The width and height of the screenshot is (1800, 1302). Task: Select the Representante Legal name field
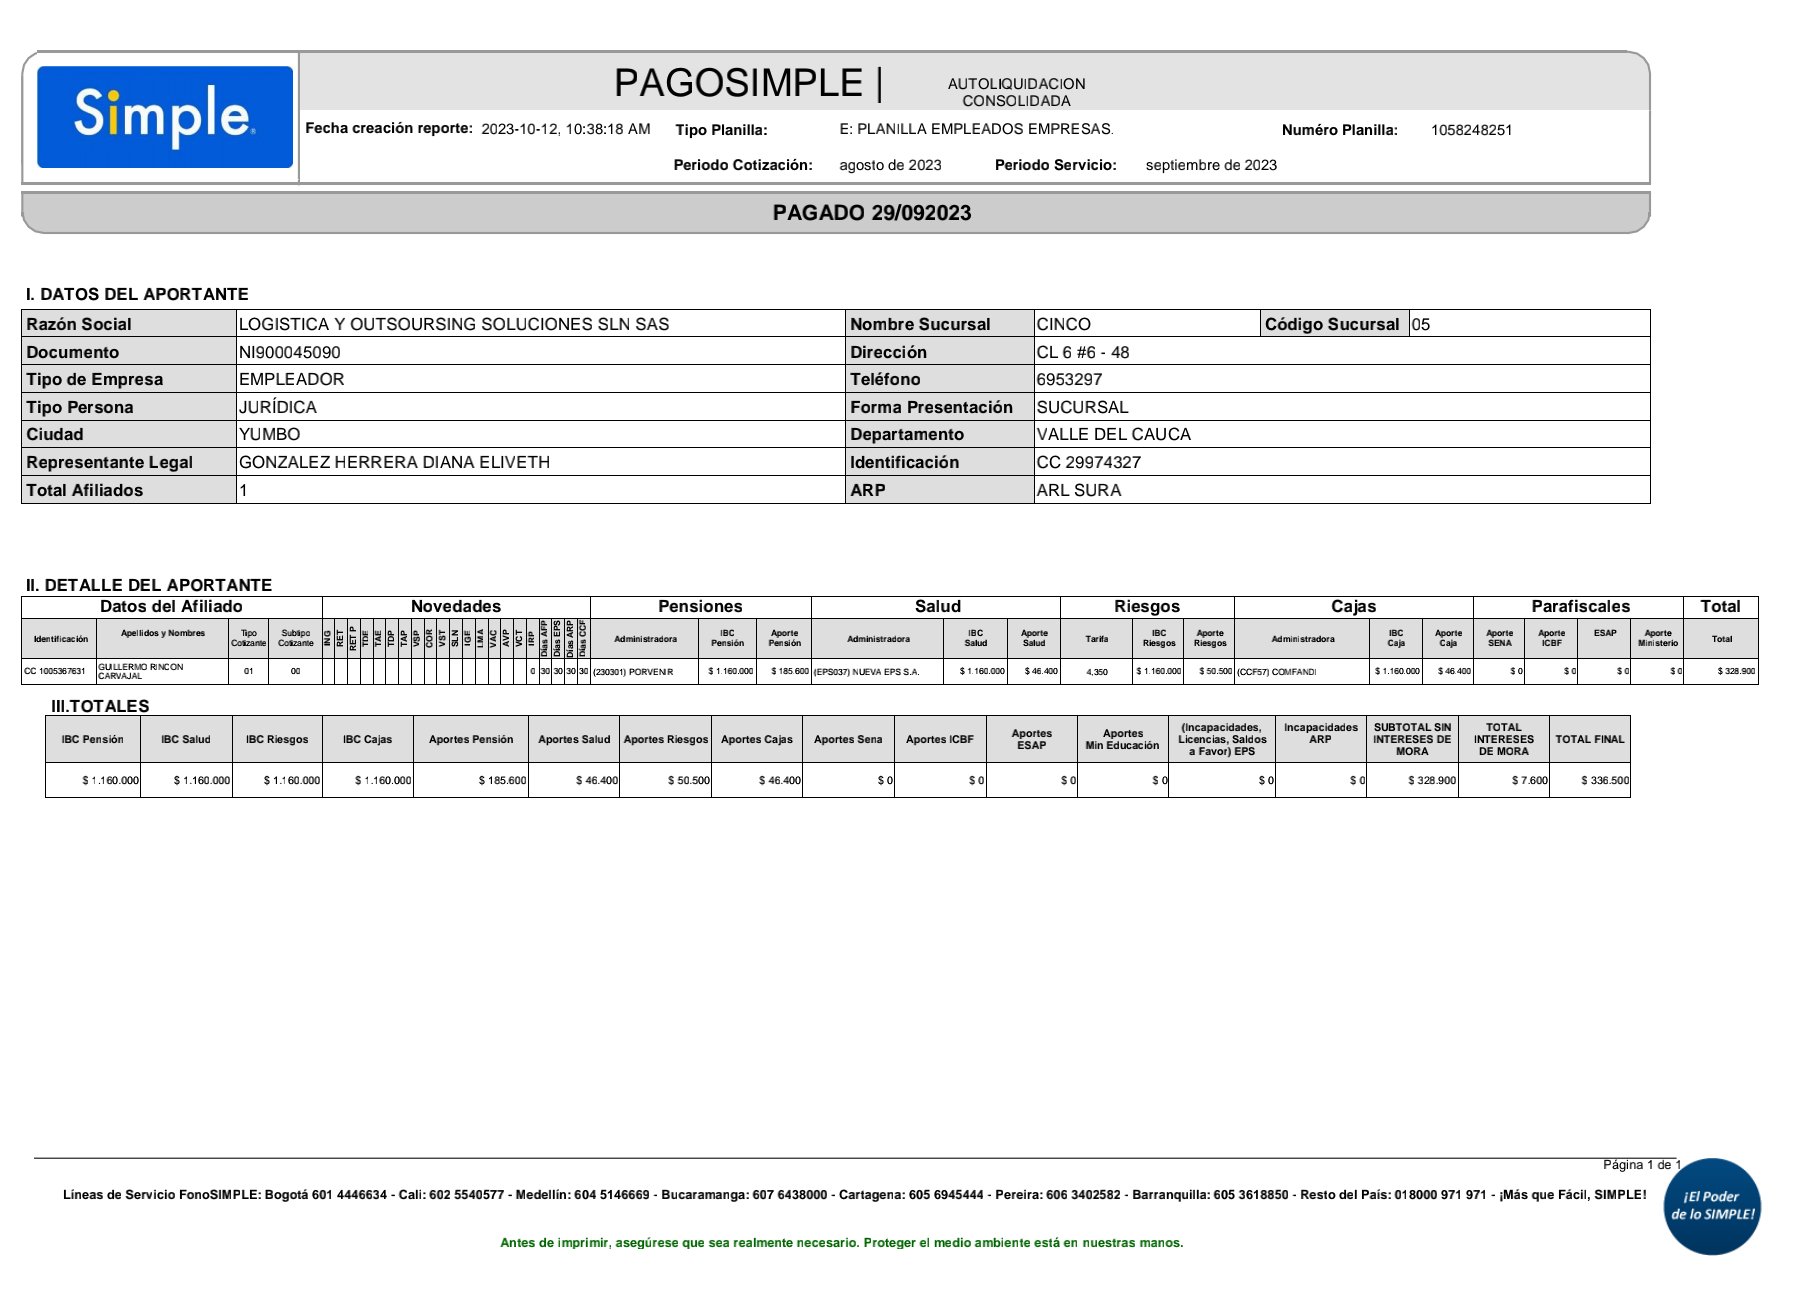(x=394, y=462)
